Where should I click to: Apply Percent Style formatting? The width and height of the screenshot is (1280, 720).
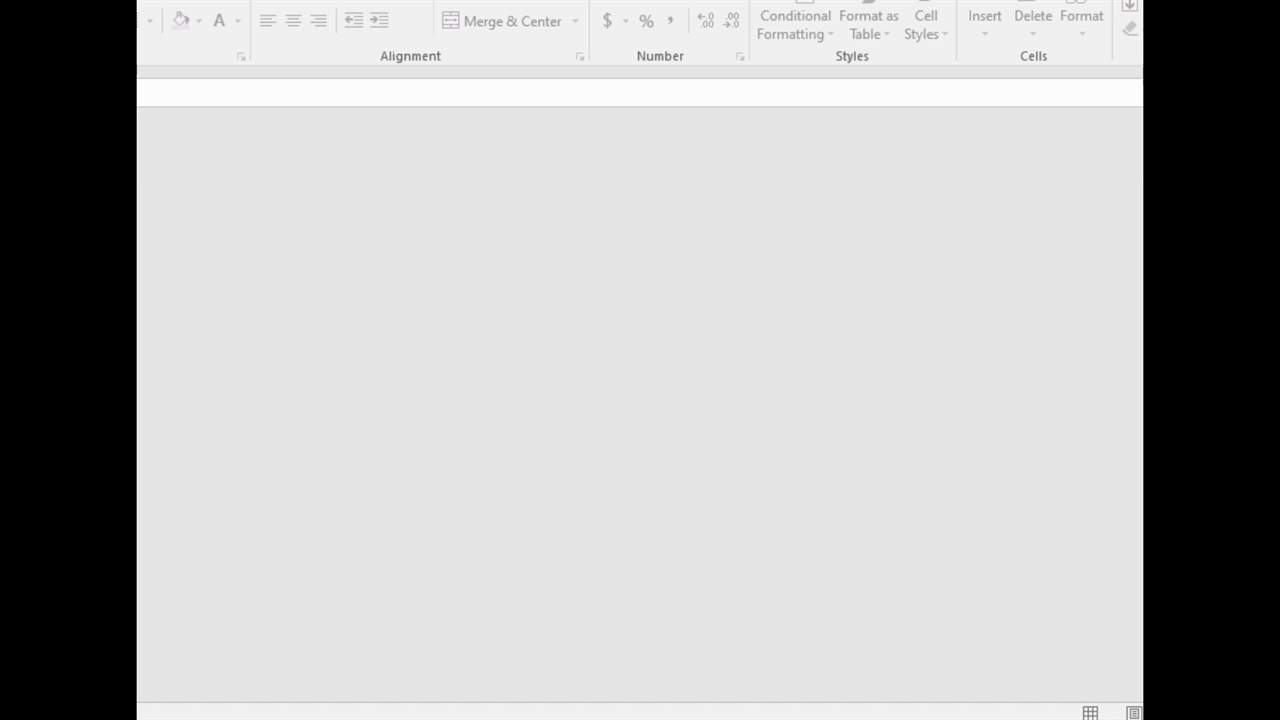646,21
